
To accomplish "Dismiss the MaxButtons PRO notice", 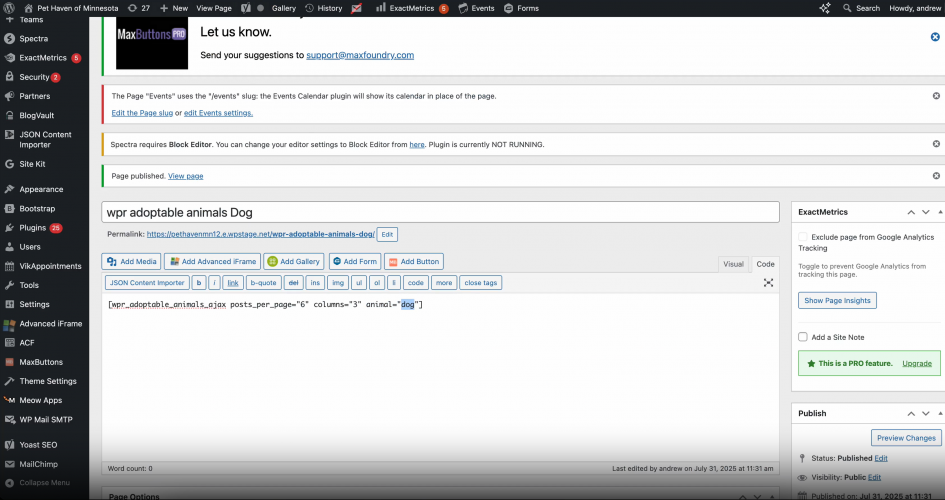I will [935, 37].
